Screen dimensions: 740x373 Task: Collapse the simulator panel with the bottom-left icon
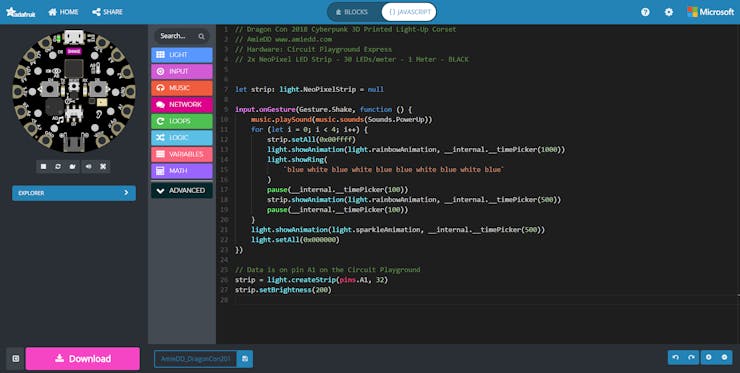point(16,359)
